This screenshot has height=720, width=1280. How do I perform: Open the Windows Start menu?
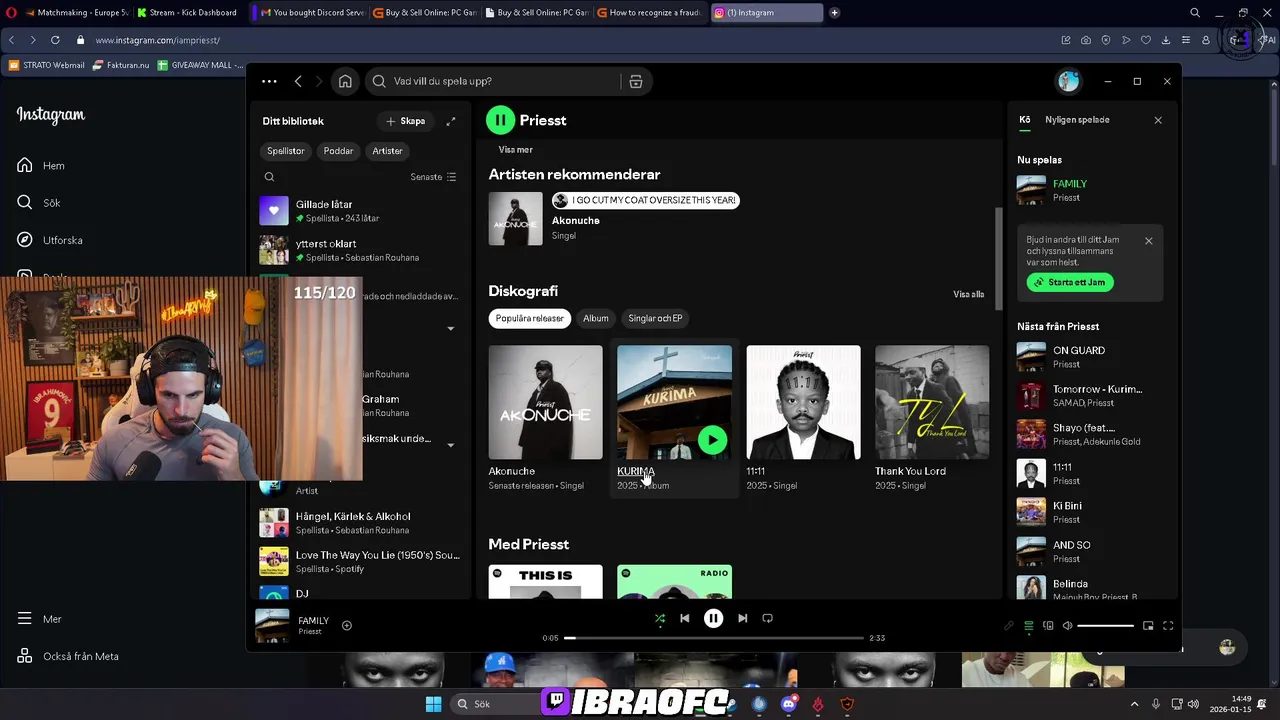click(x=433, y=704)
